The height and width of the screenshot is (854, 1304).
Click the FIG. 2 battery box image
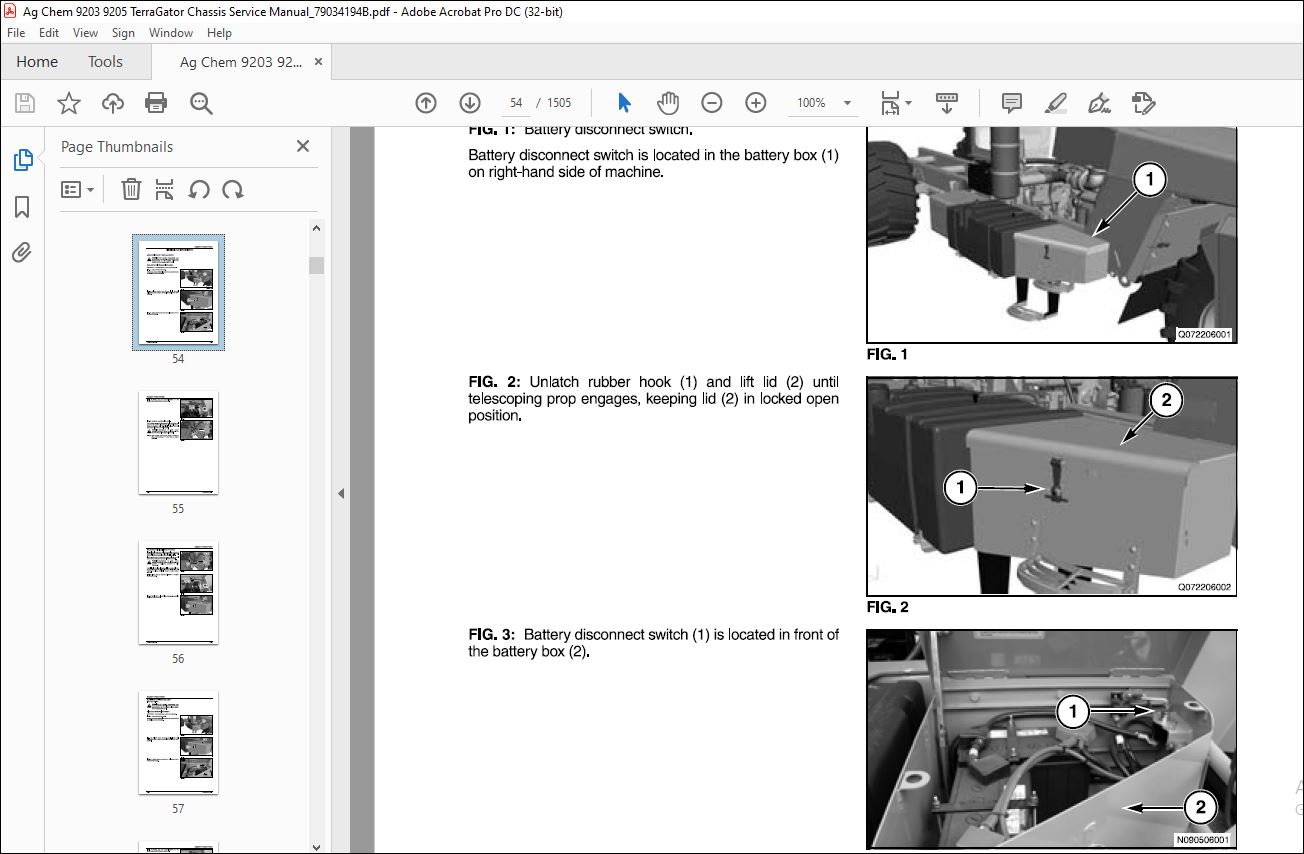[1051, 486]
